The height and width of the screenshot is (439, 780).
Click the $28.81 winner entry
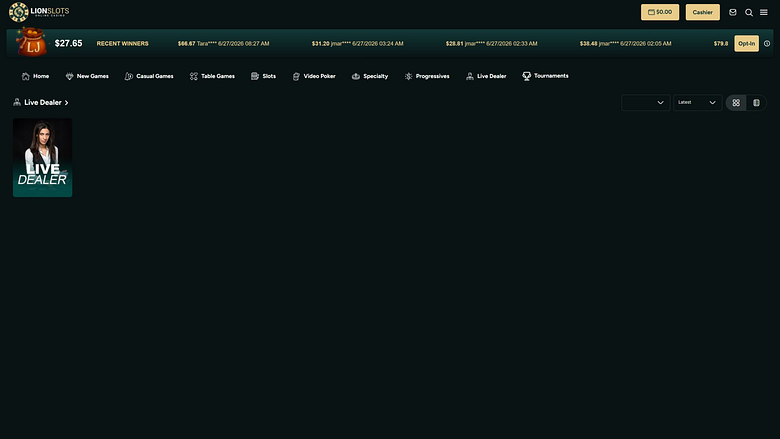click(491, 43)
